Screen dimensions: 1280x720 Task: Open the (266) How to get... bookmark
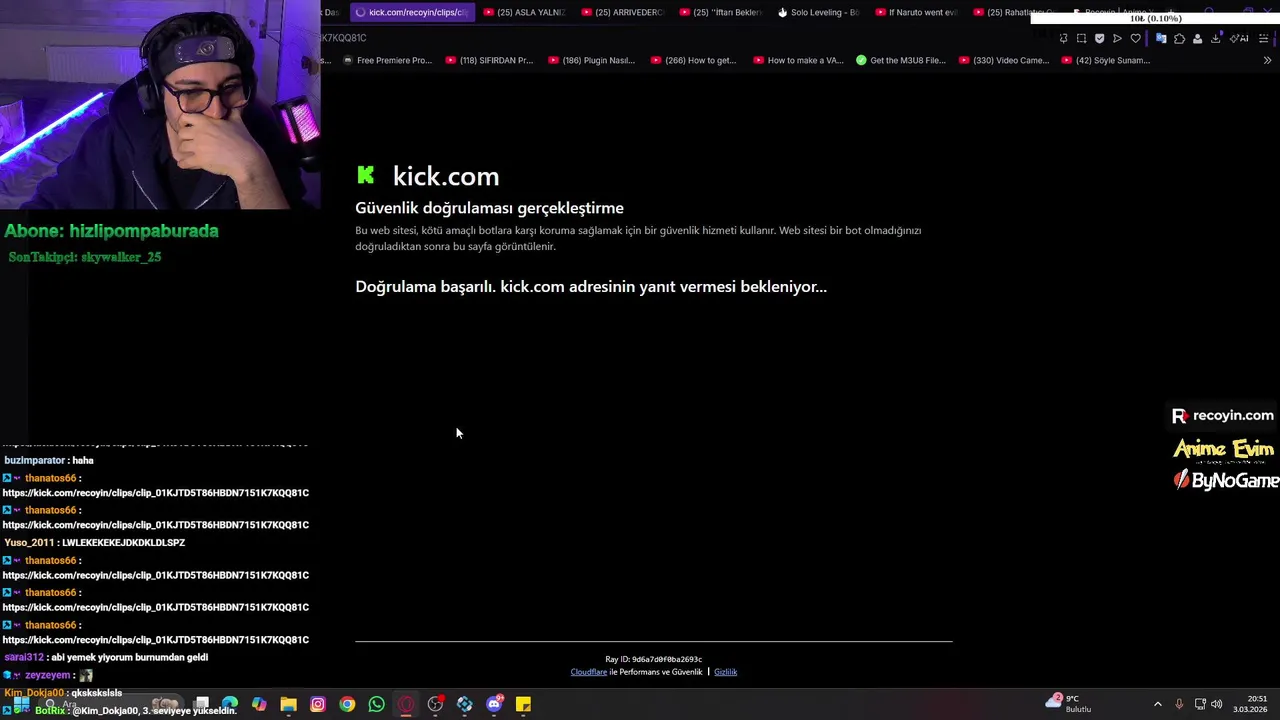click(693, 60)
